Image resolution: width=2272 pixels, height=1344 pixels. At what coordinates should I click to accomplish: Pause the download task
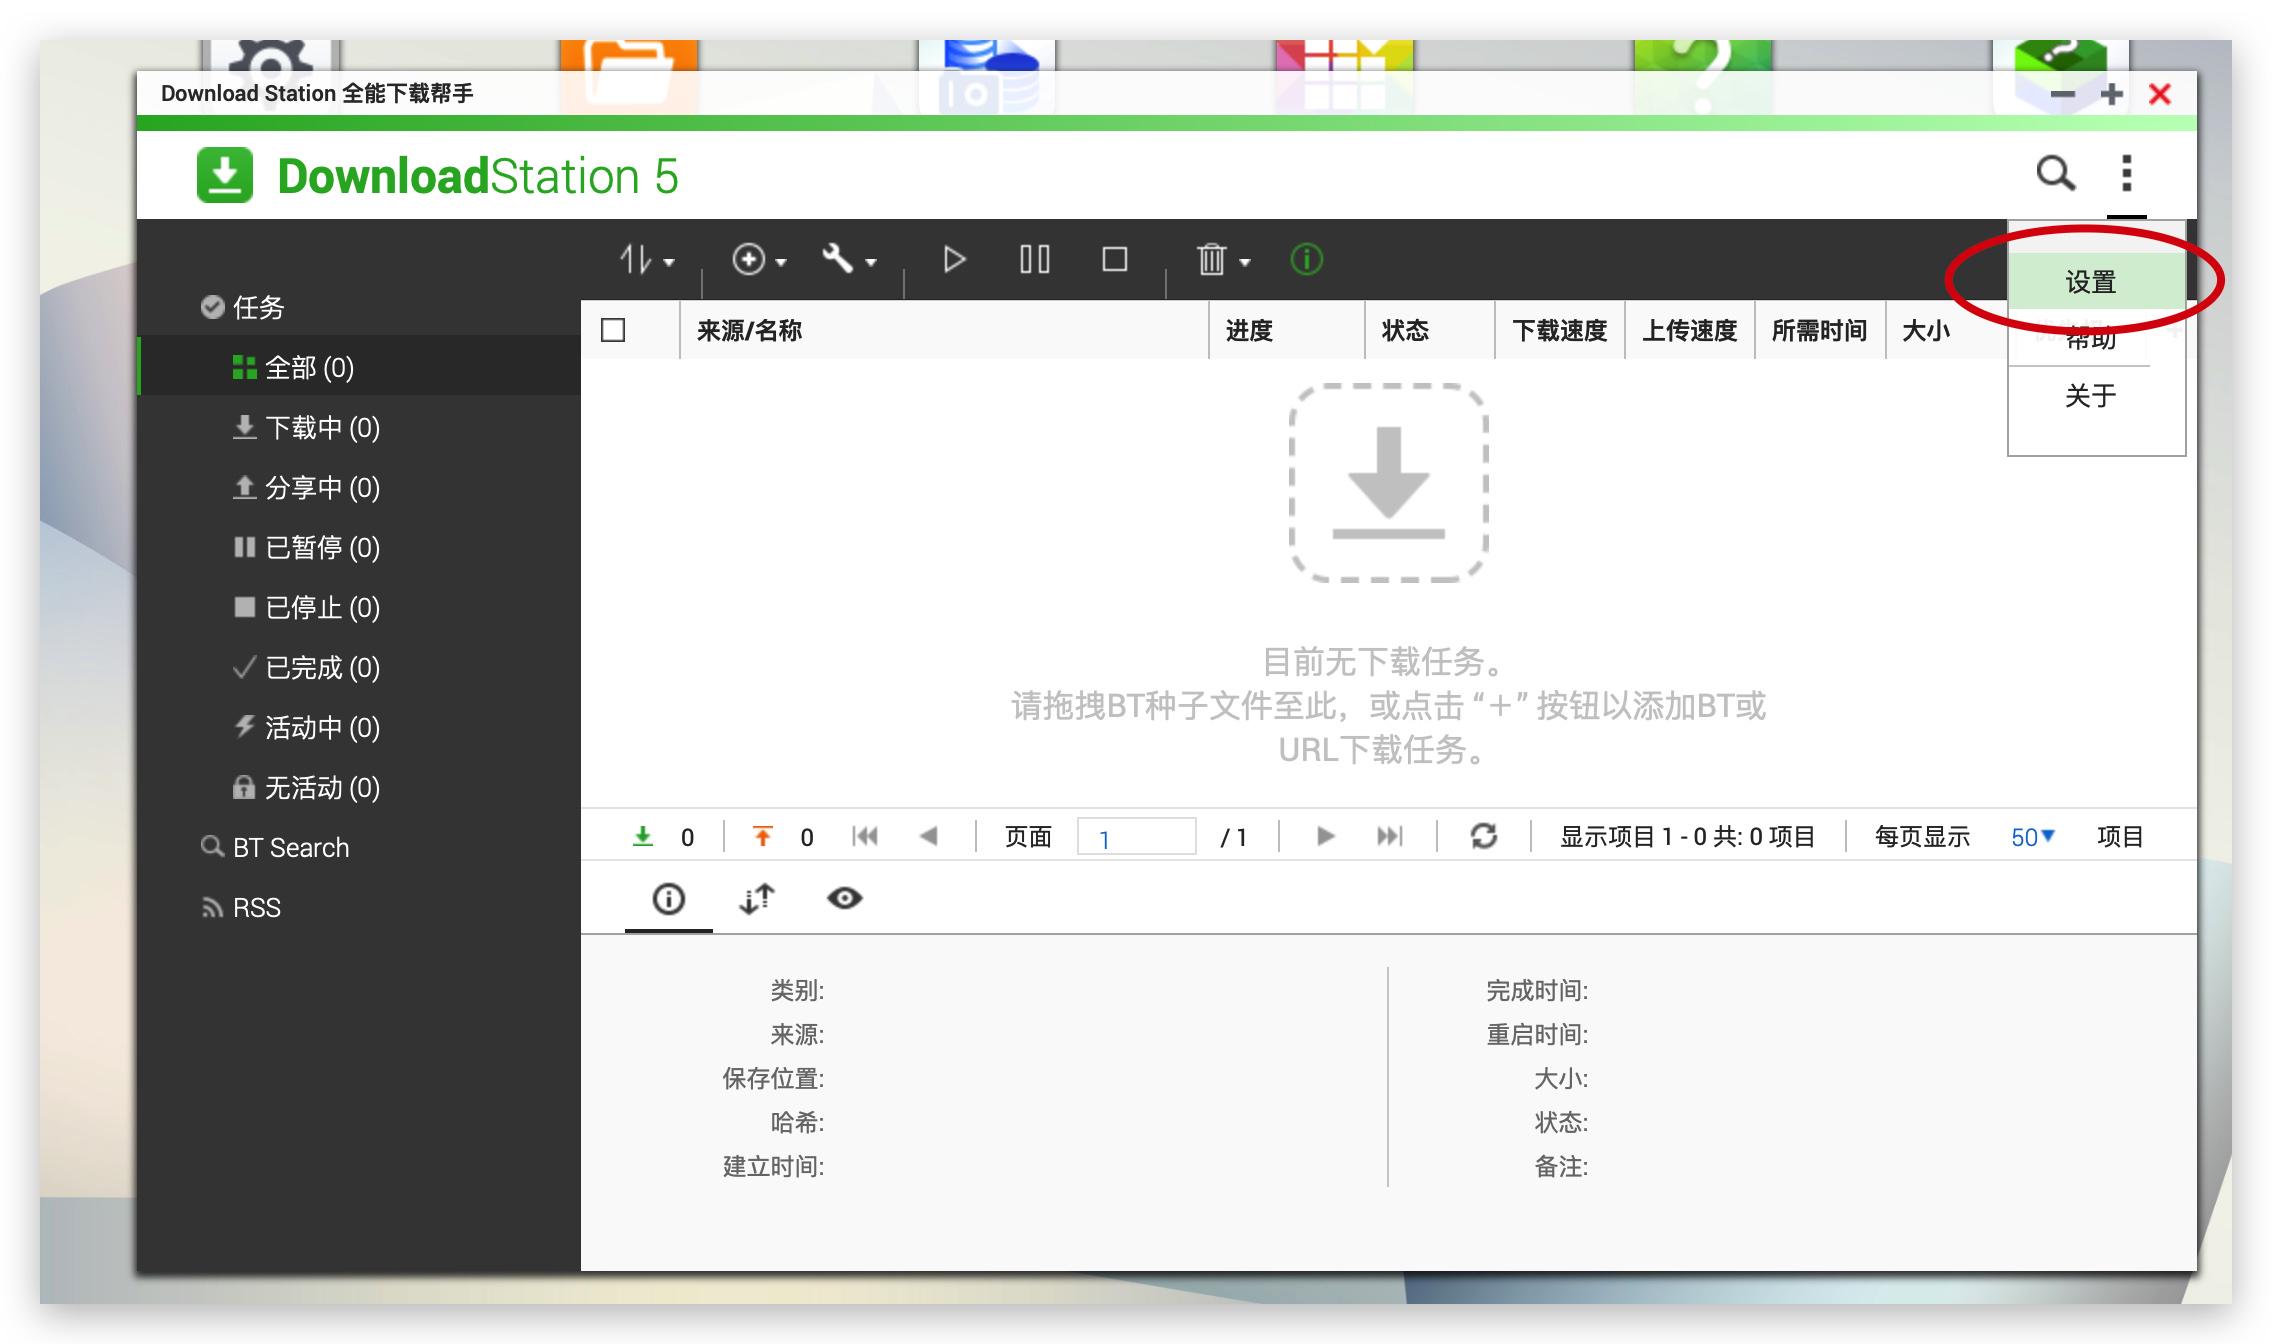click(1034, 259)
